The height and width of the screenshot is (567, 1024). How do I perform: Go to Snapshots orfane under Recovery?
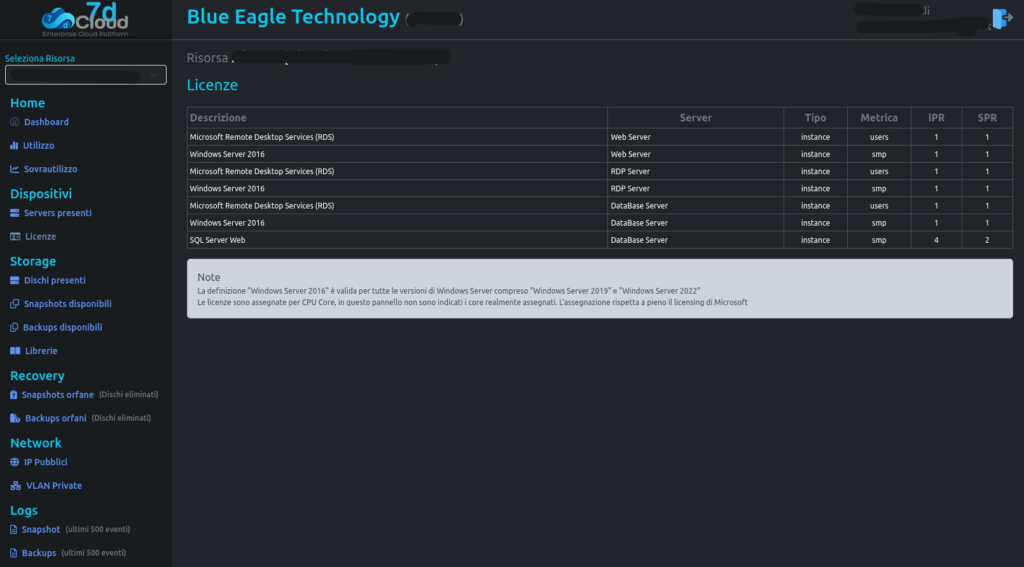pyautogui.click(x=57, y=395)
